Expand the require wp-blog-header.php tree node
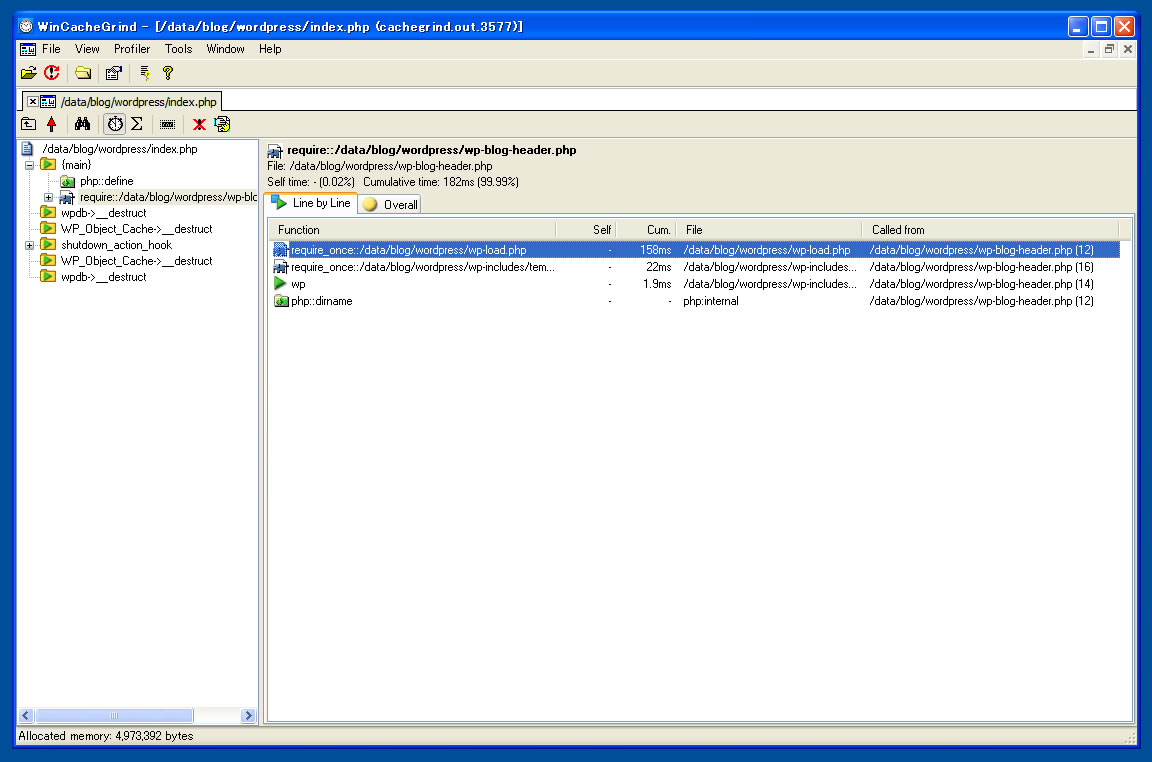 pyautogui.click(x=48, y=197)
